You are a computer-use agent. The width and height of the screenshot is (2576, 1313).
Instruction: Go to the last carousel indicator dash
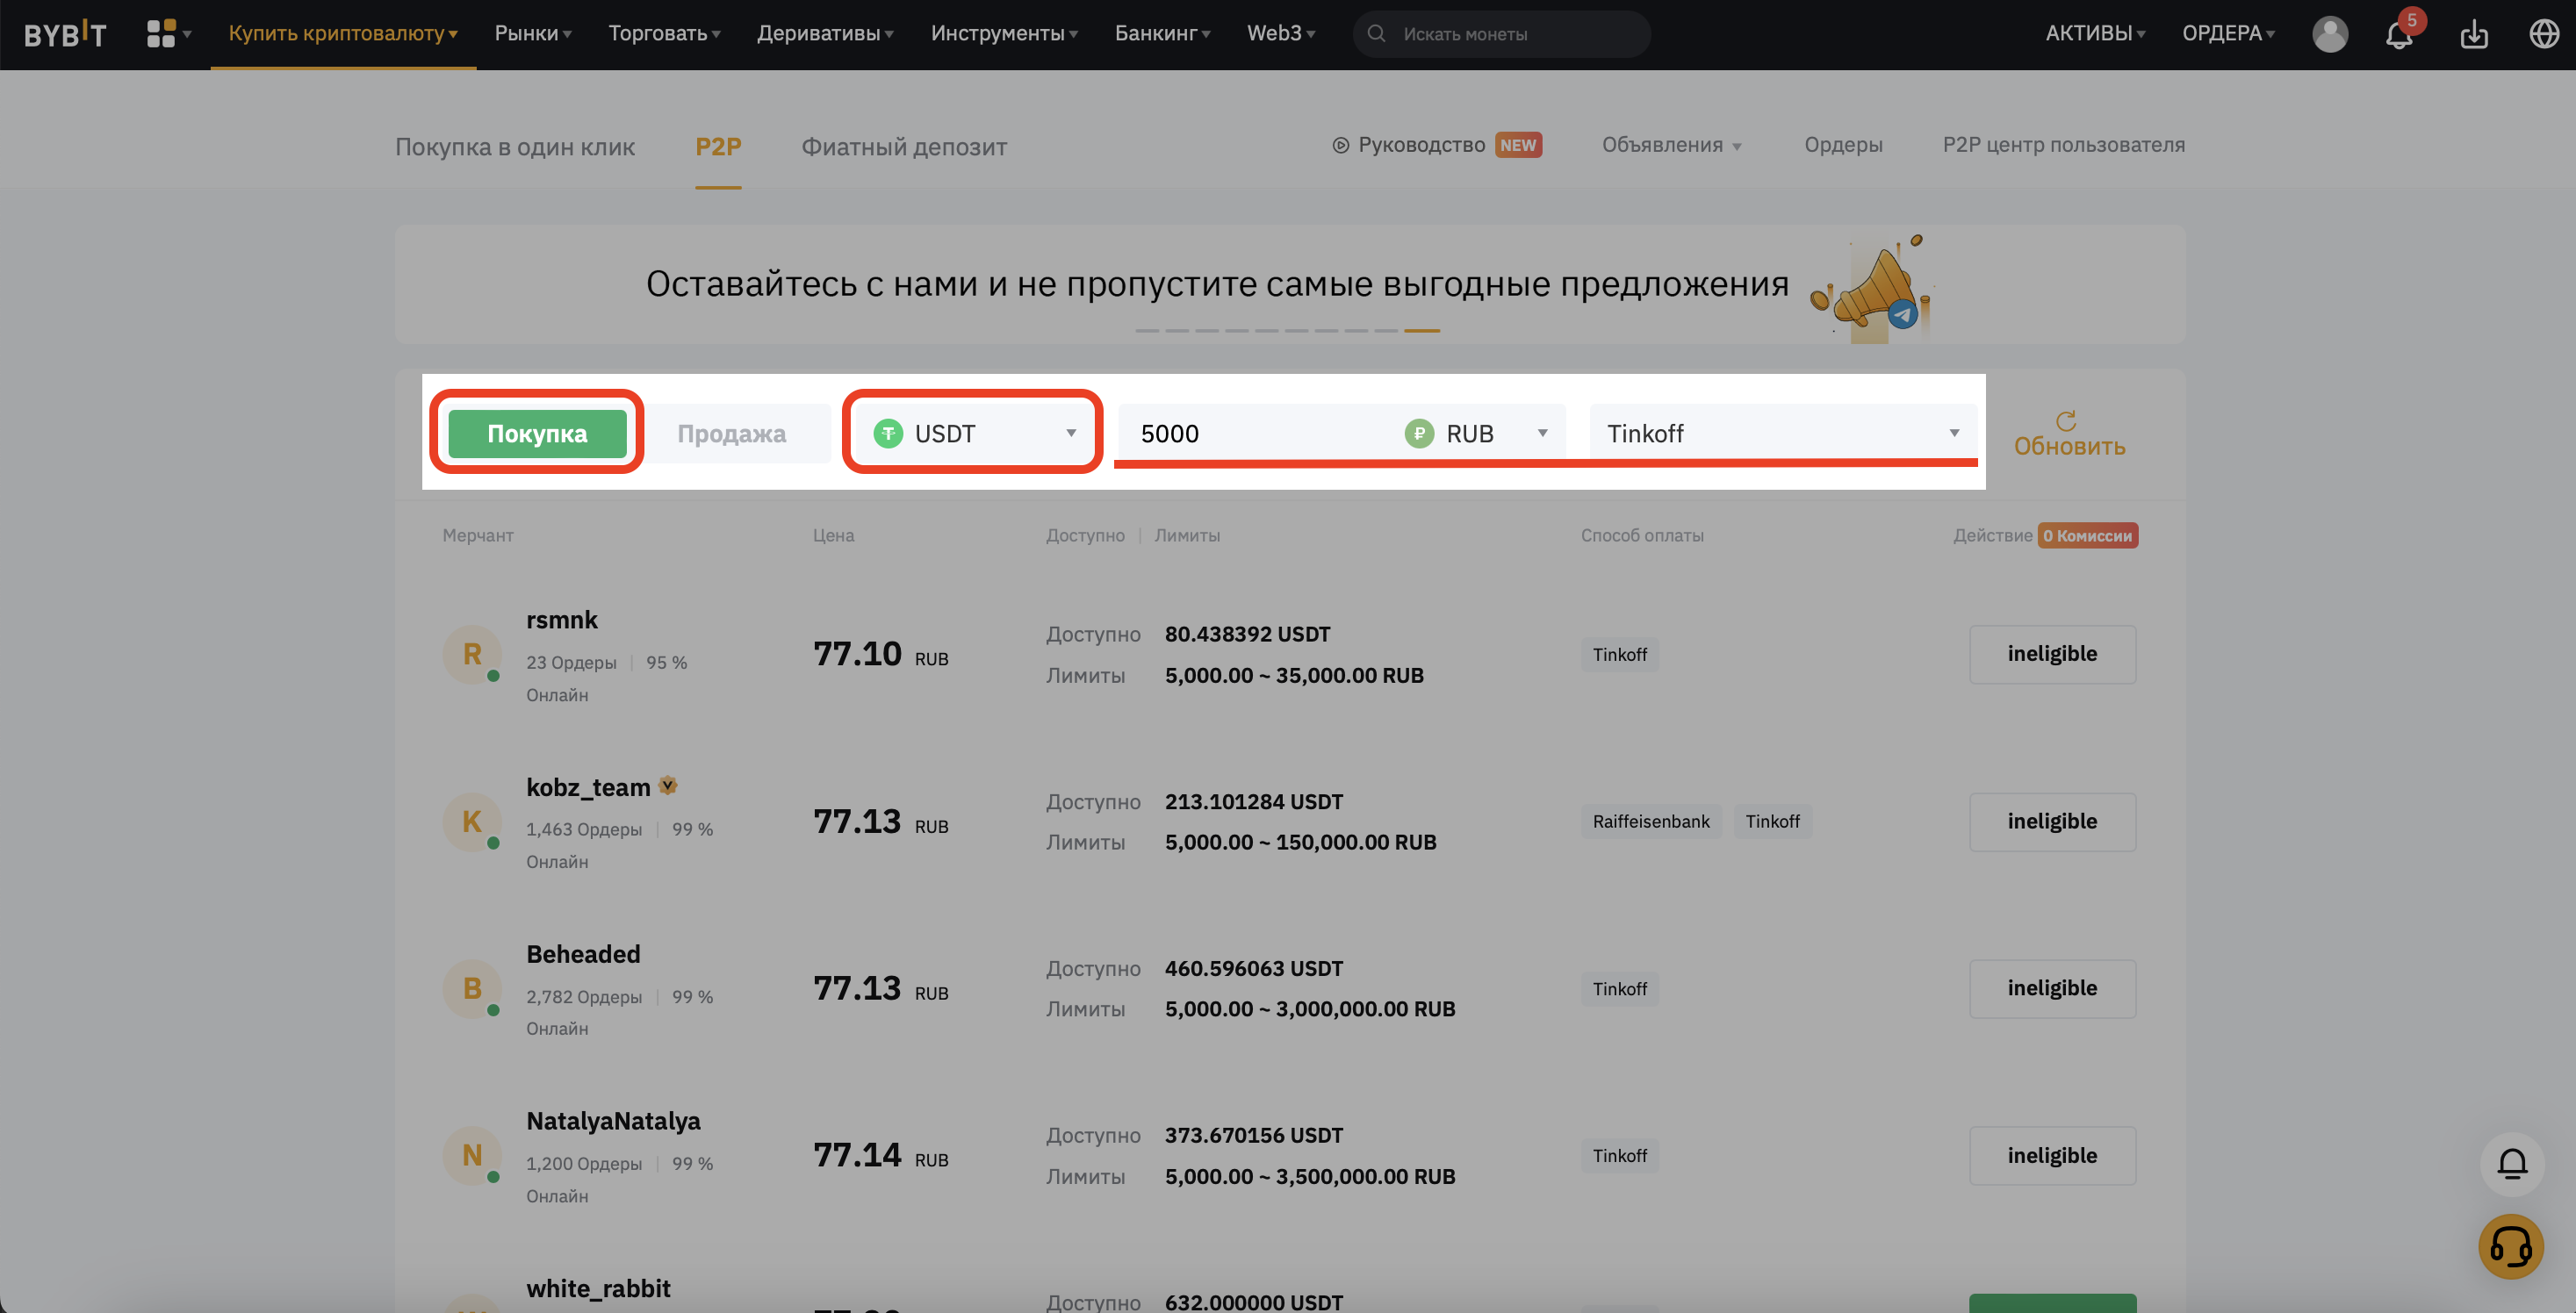click(1421, 330)
